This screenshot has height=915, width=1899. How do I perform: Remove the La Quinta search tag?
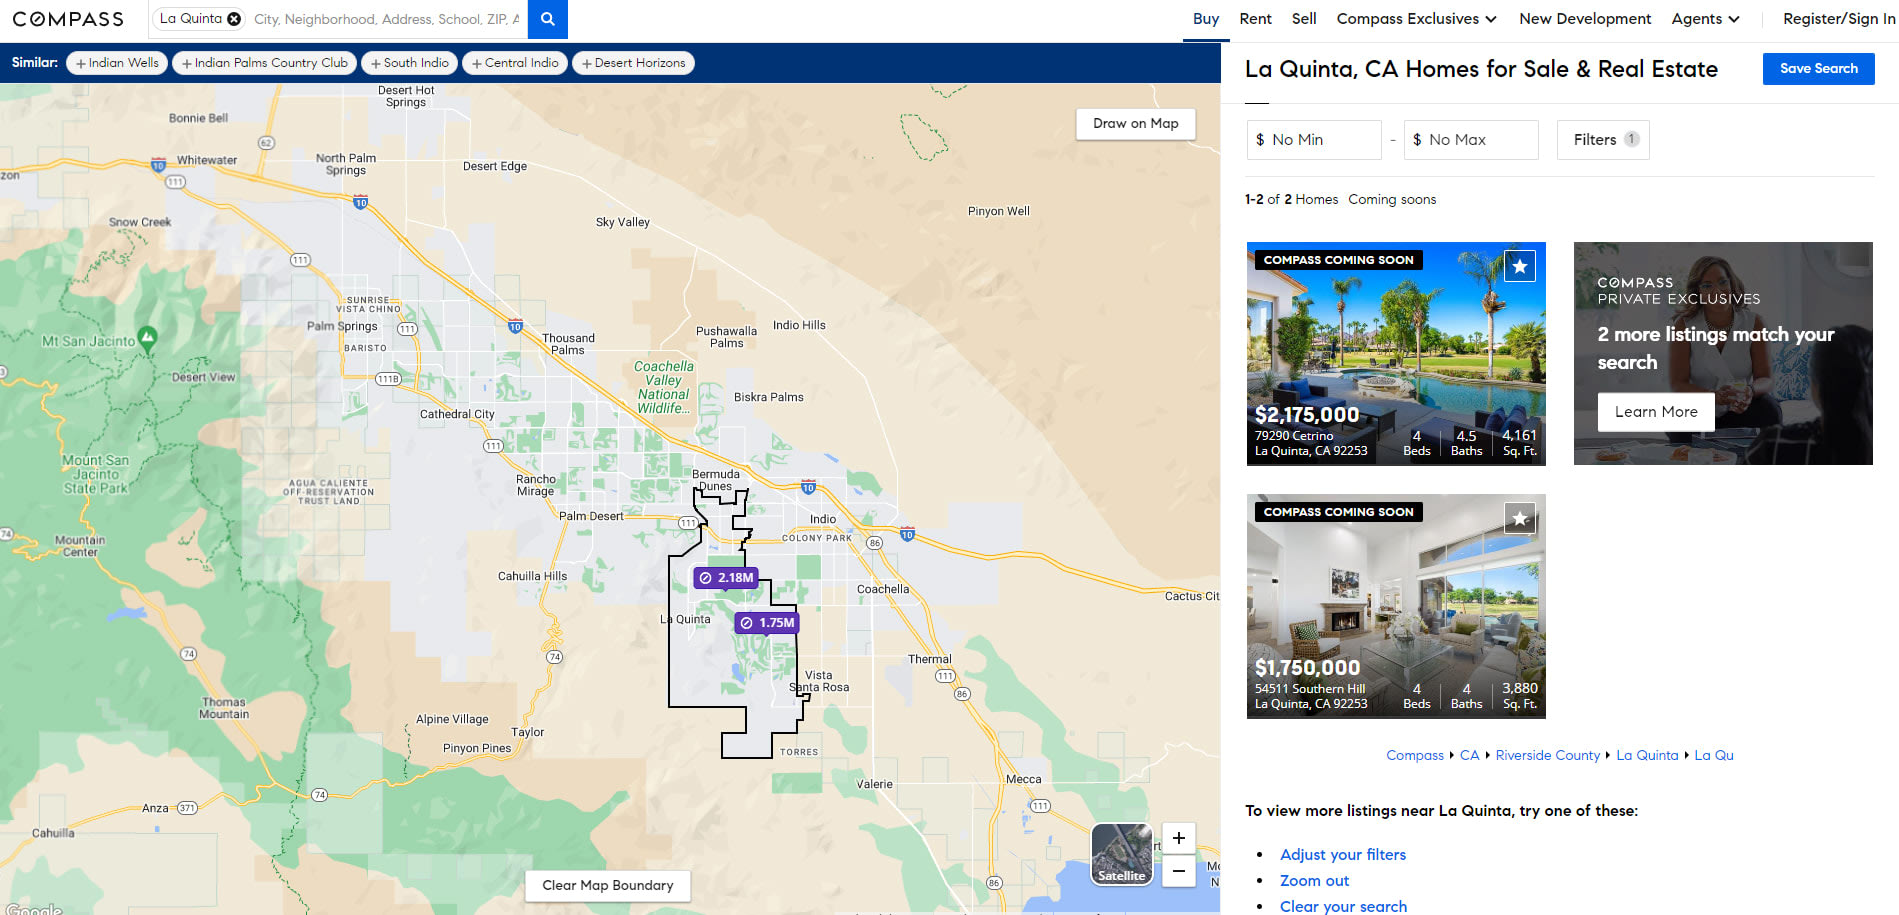234,19
